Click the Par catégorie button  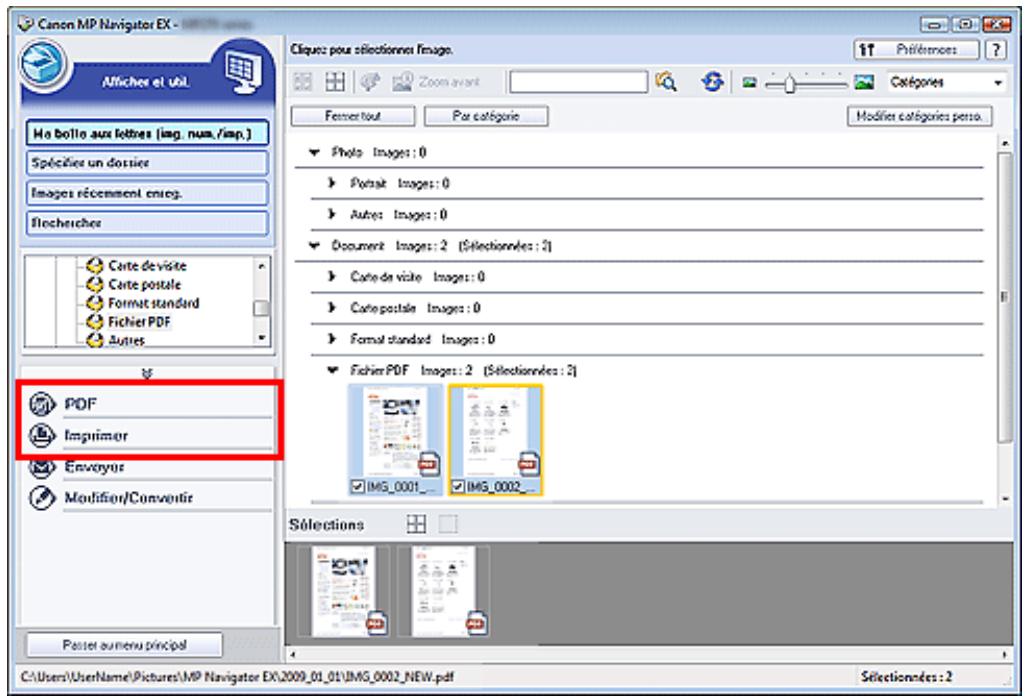tap(486, 116)
